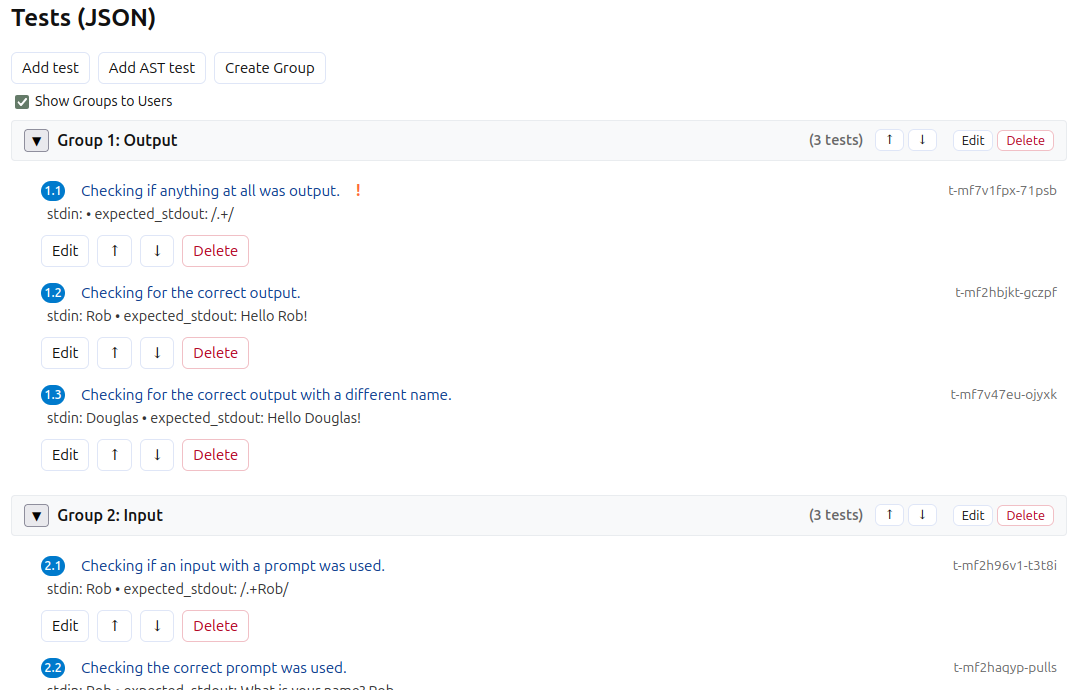This screenshot has height=690, width=1074.
Task: Click the Create Group button
Action: [x=270, y=68]
